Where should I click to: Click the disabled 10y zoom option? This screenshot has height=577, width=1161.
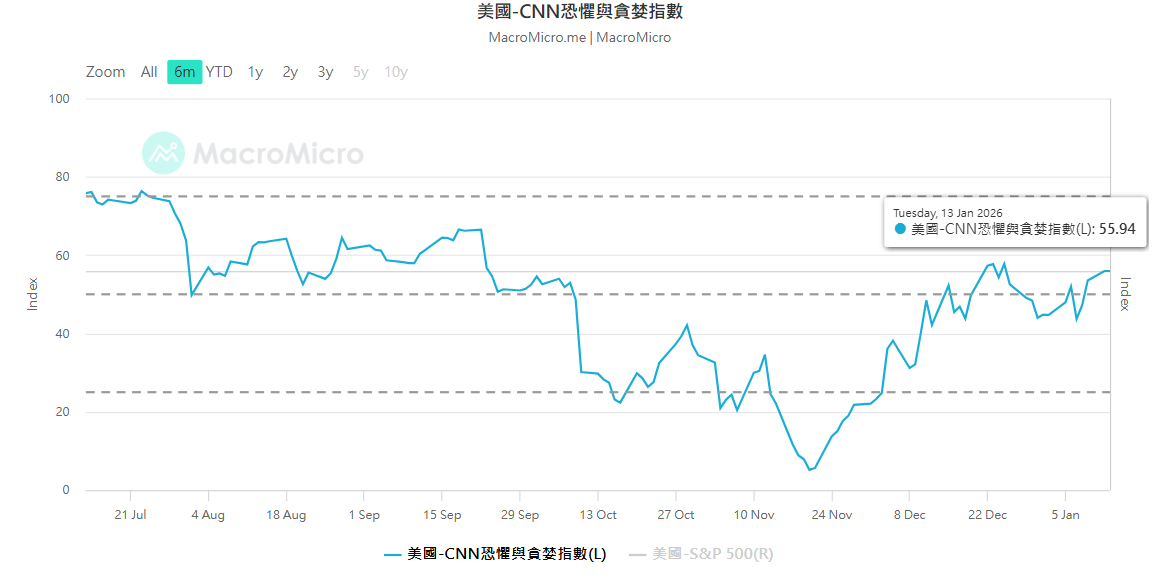click(x=396, y=72)
